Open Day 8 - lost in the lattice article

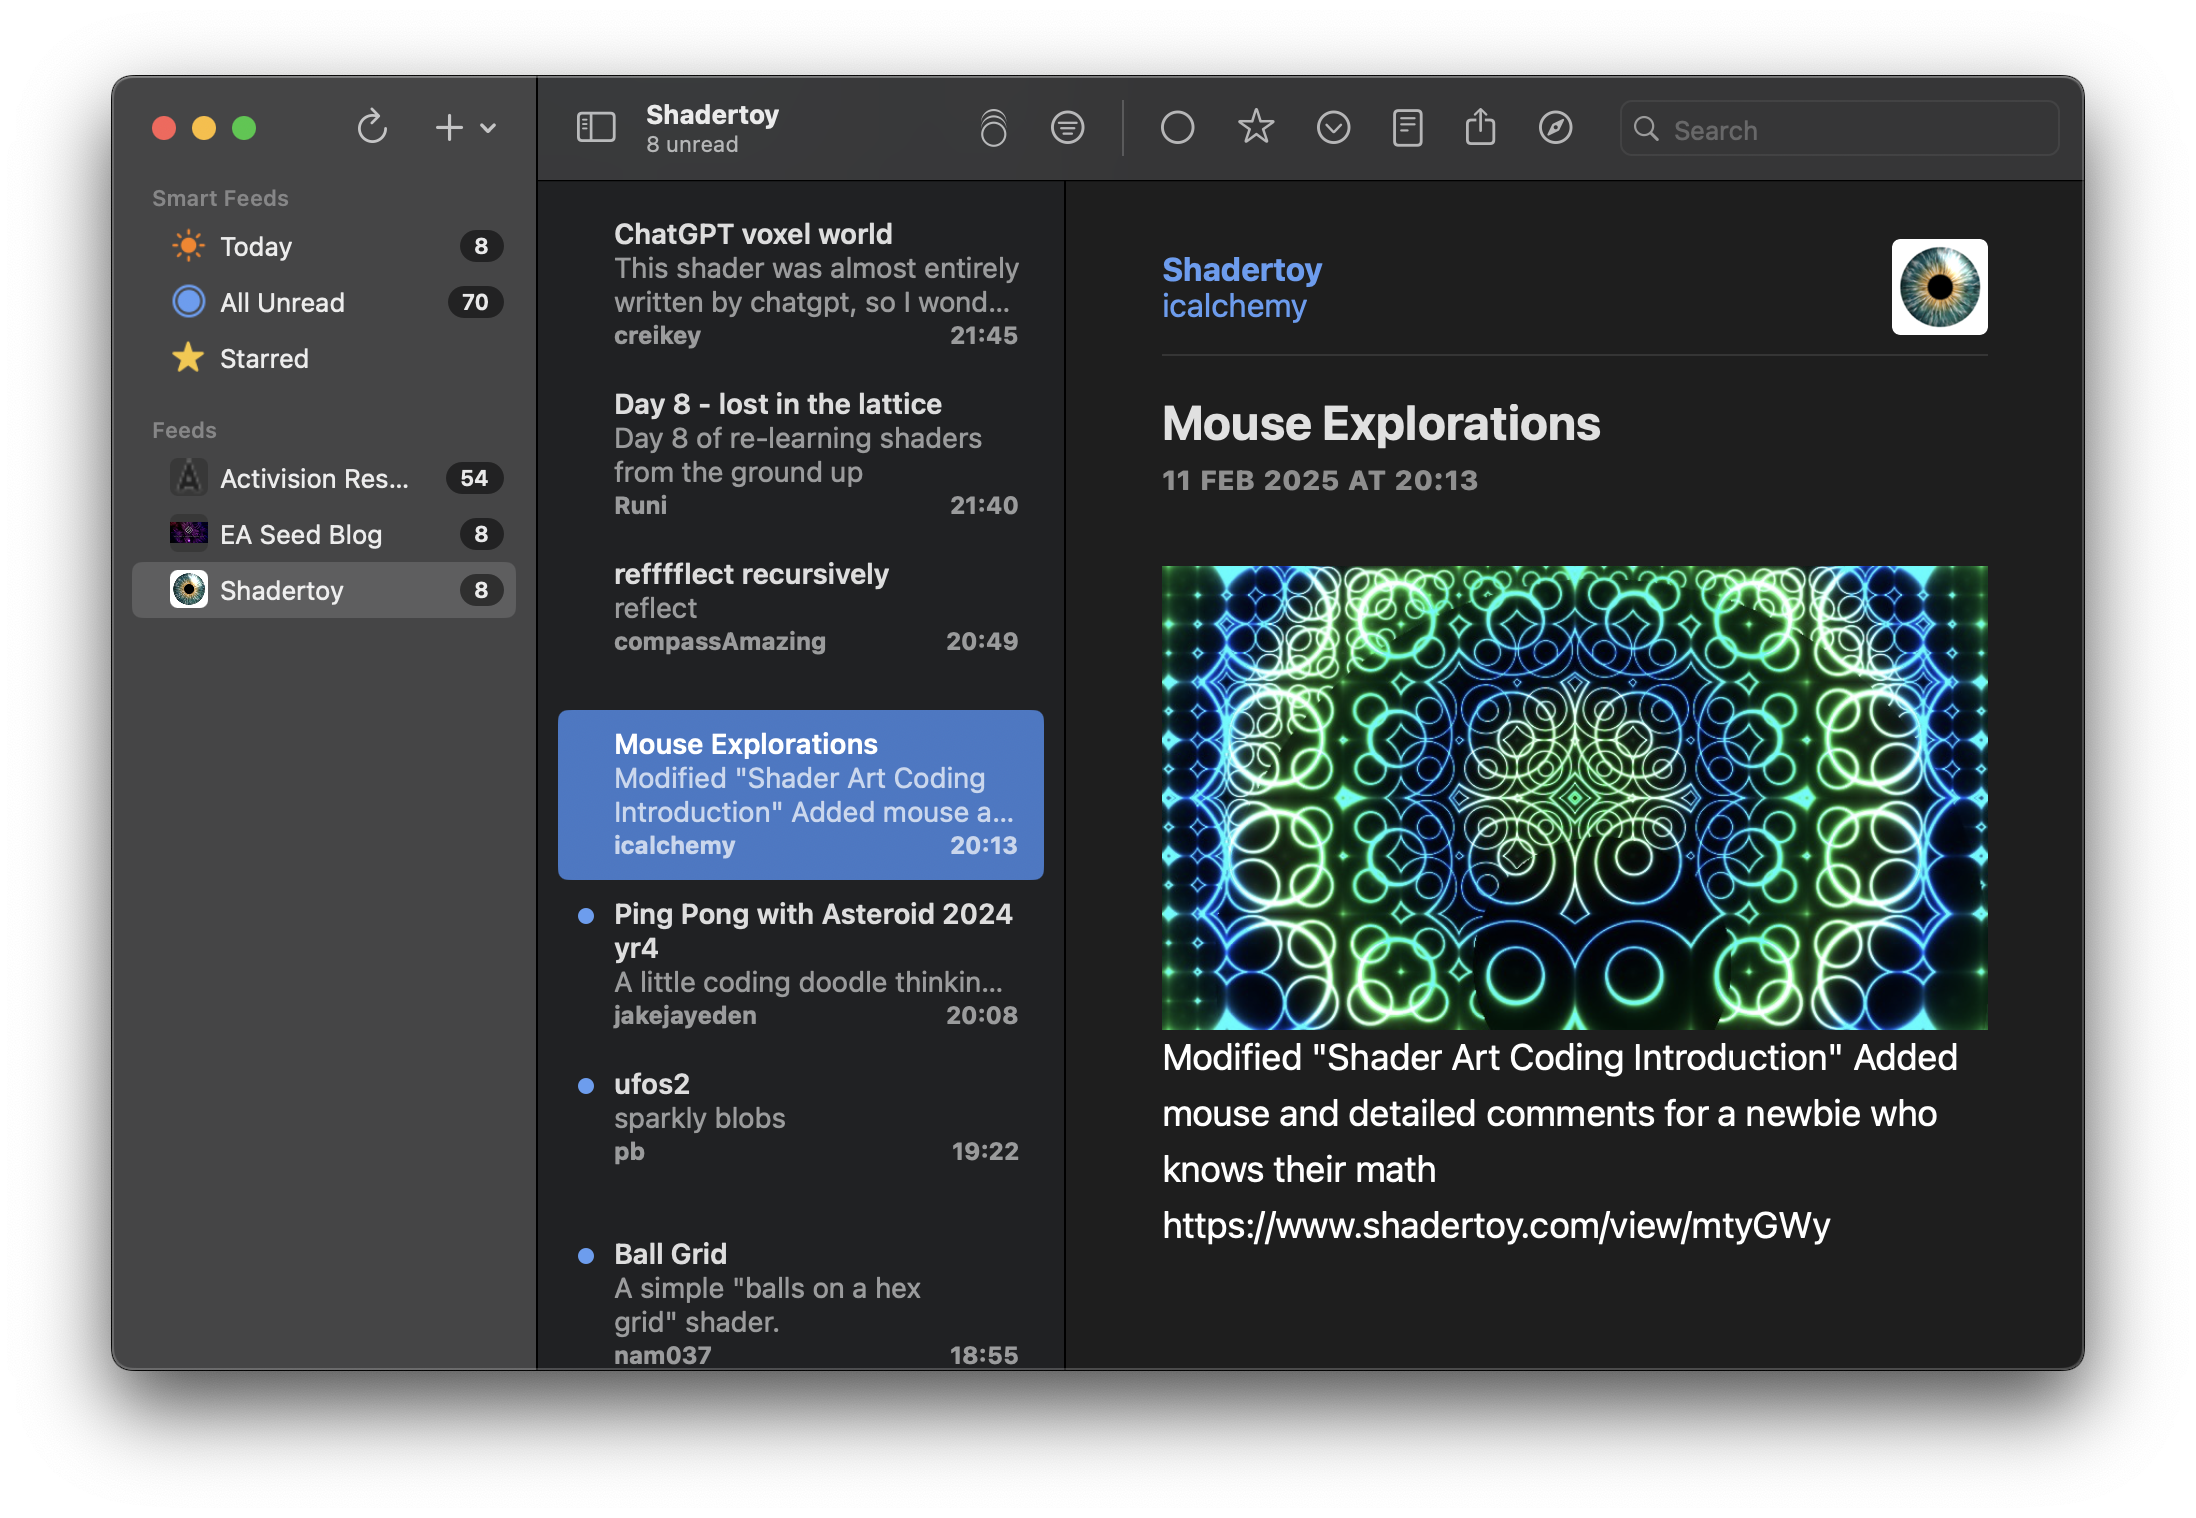[x=801, y=455]
